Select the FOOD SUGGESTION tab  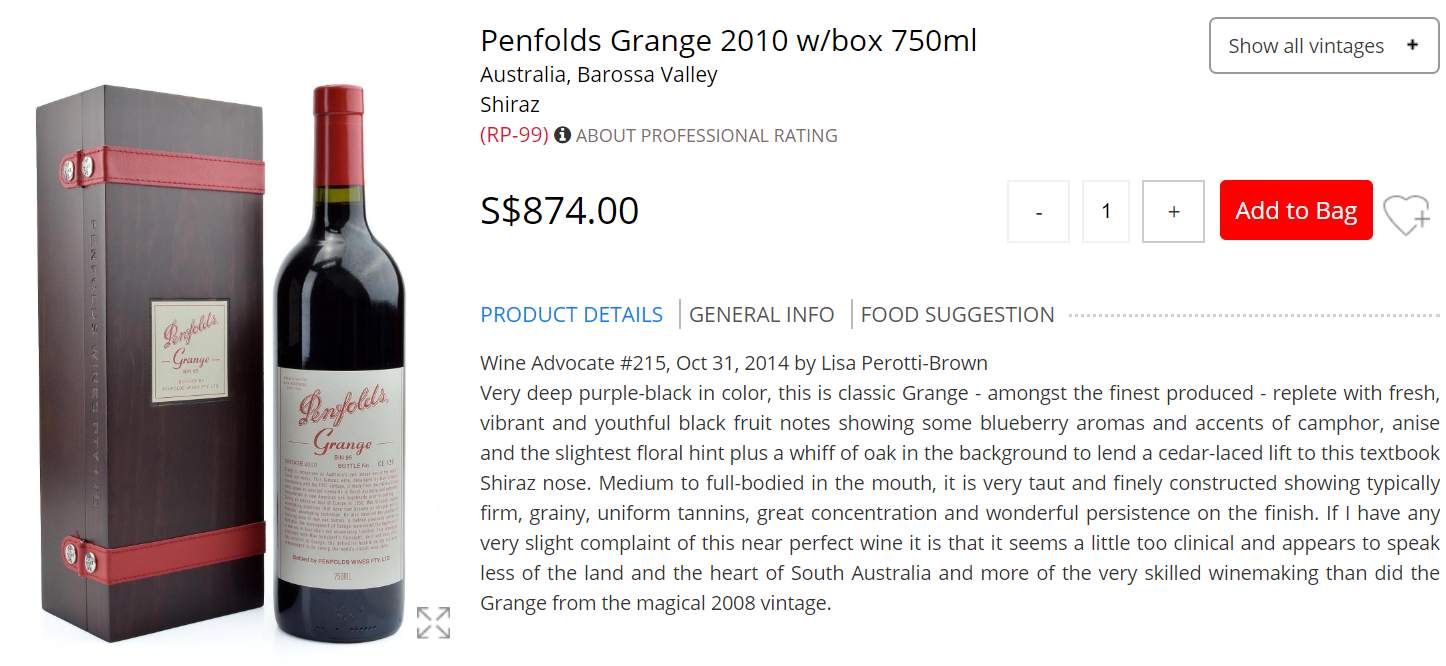(x=957, y=315)
